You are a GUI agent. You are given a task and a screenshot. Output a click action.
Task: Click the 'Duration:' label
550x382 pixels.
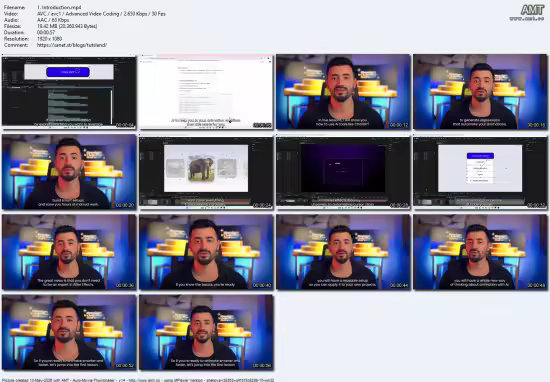[14, 32]
